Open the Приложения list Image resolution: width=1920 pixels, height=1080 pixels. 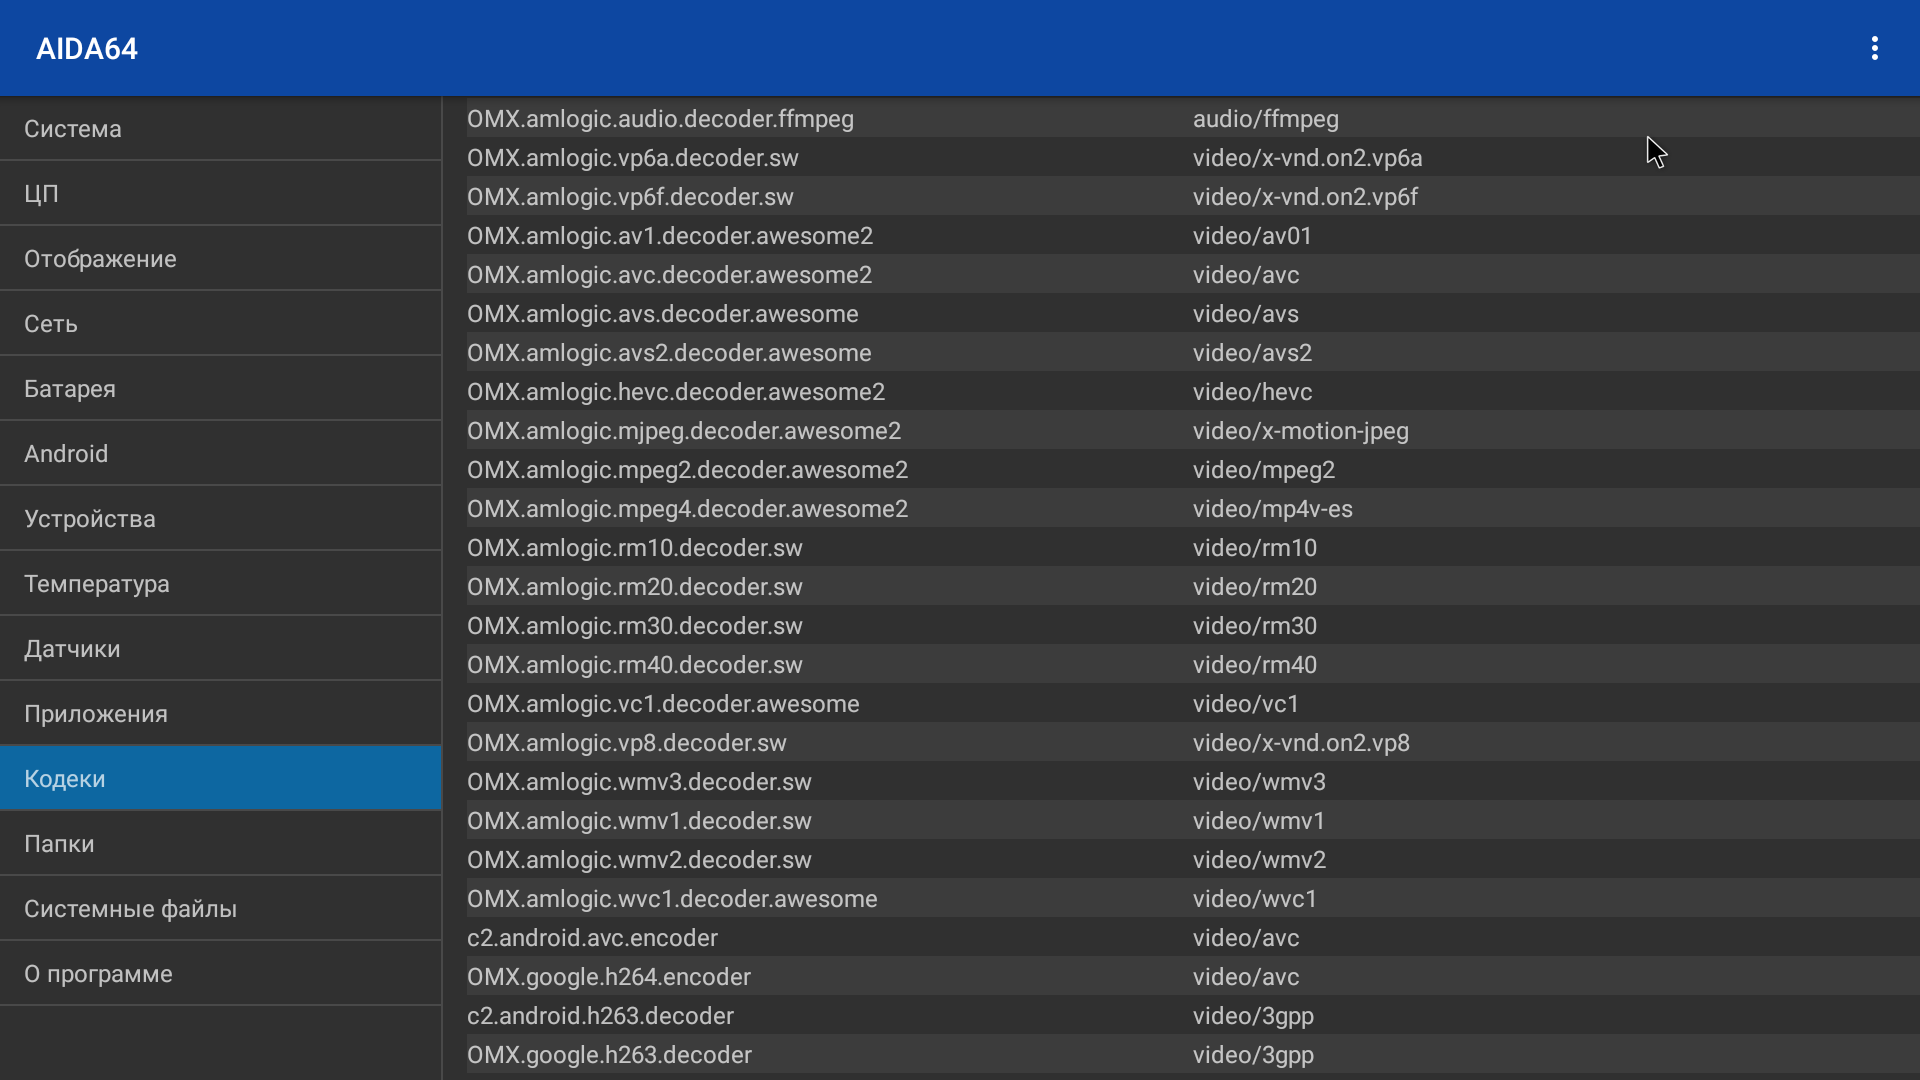click(x=220, y=714)
